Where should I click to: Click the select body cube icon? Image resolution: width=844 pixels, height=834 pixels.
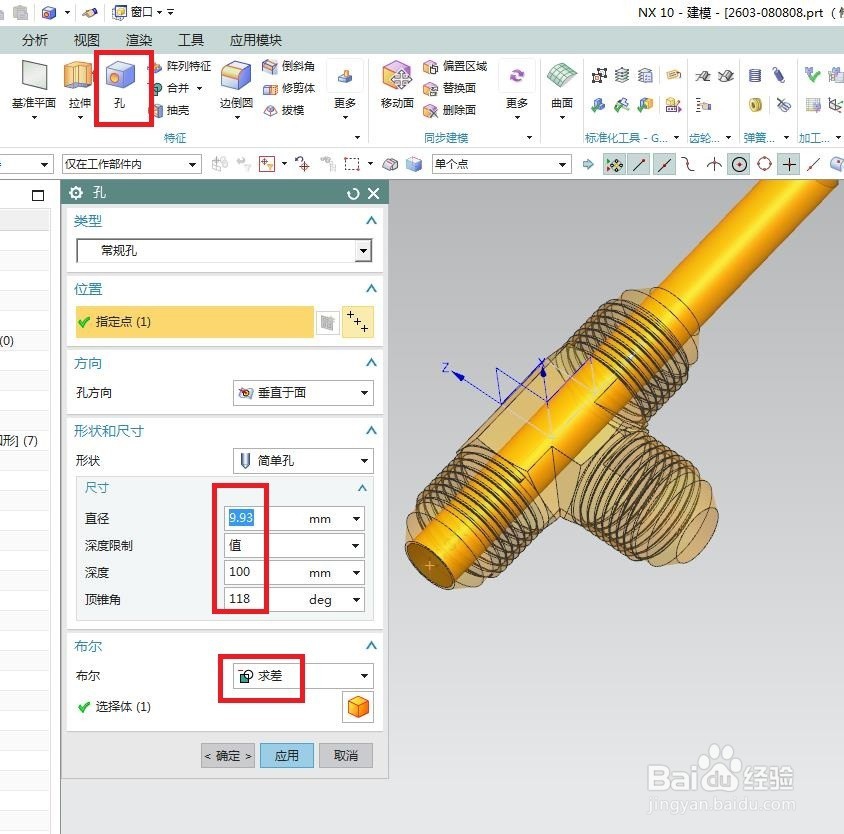358,707
